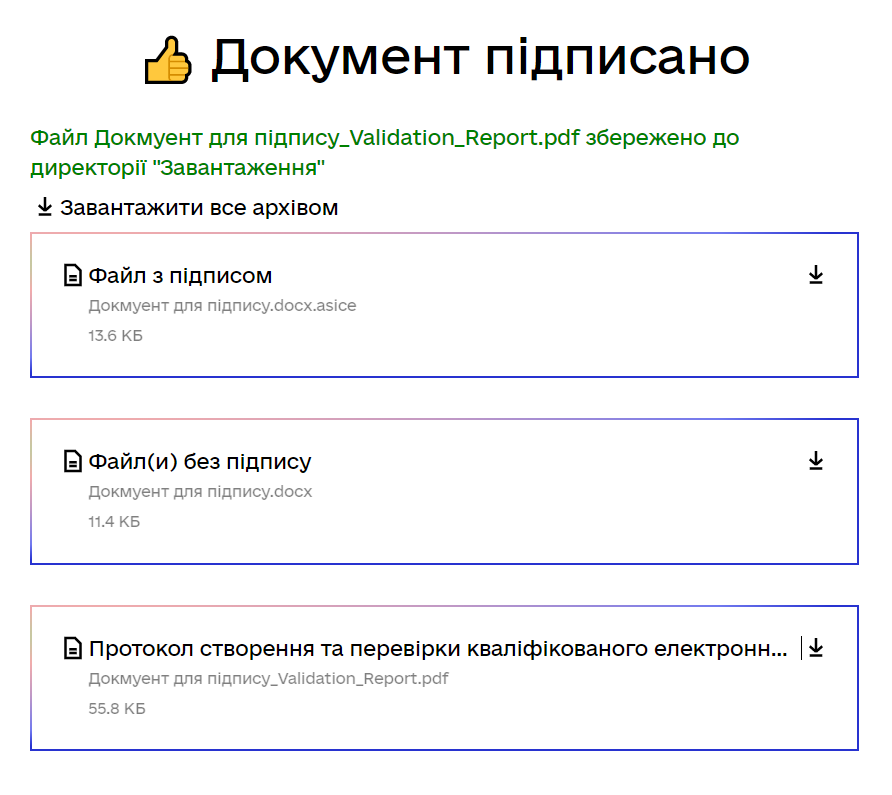Click the filename 'Докмуент для підпису_Validation_Report.pdf'

point(268,679)
